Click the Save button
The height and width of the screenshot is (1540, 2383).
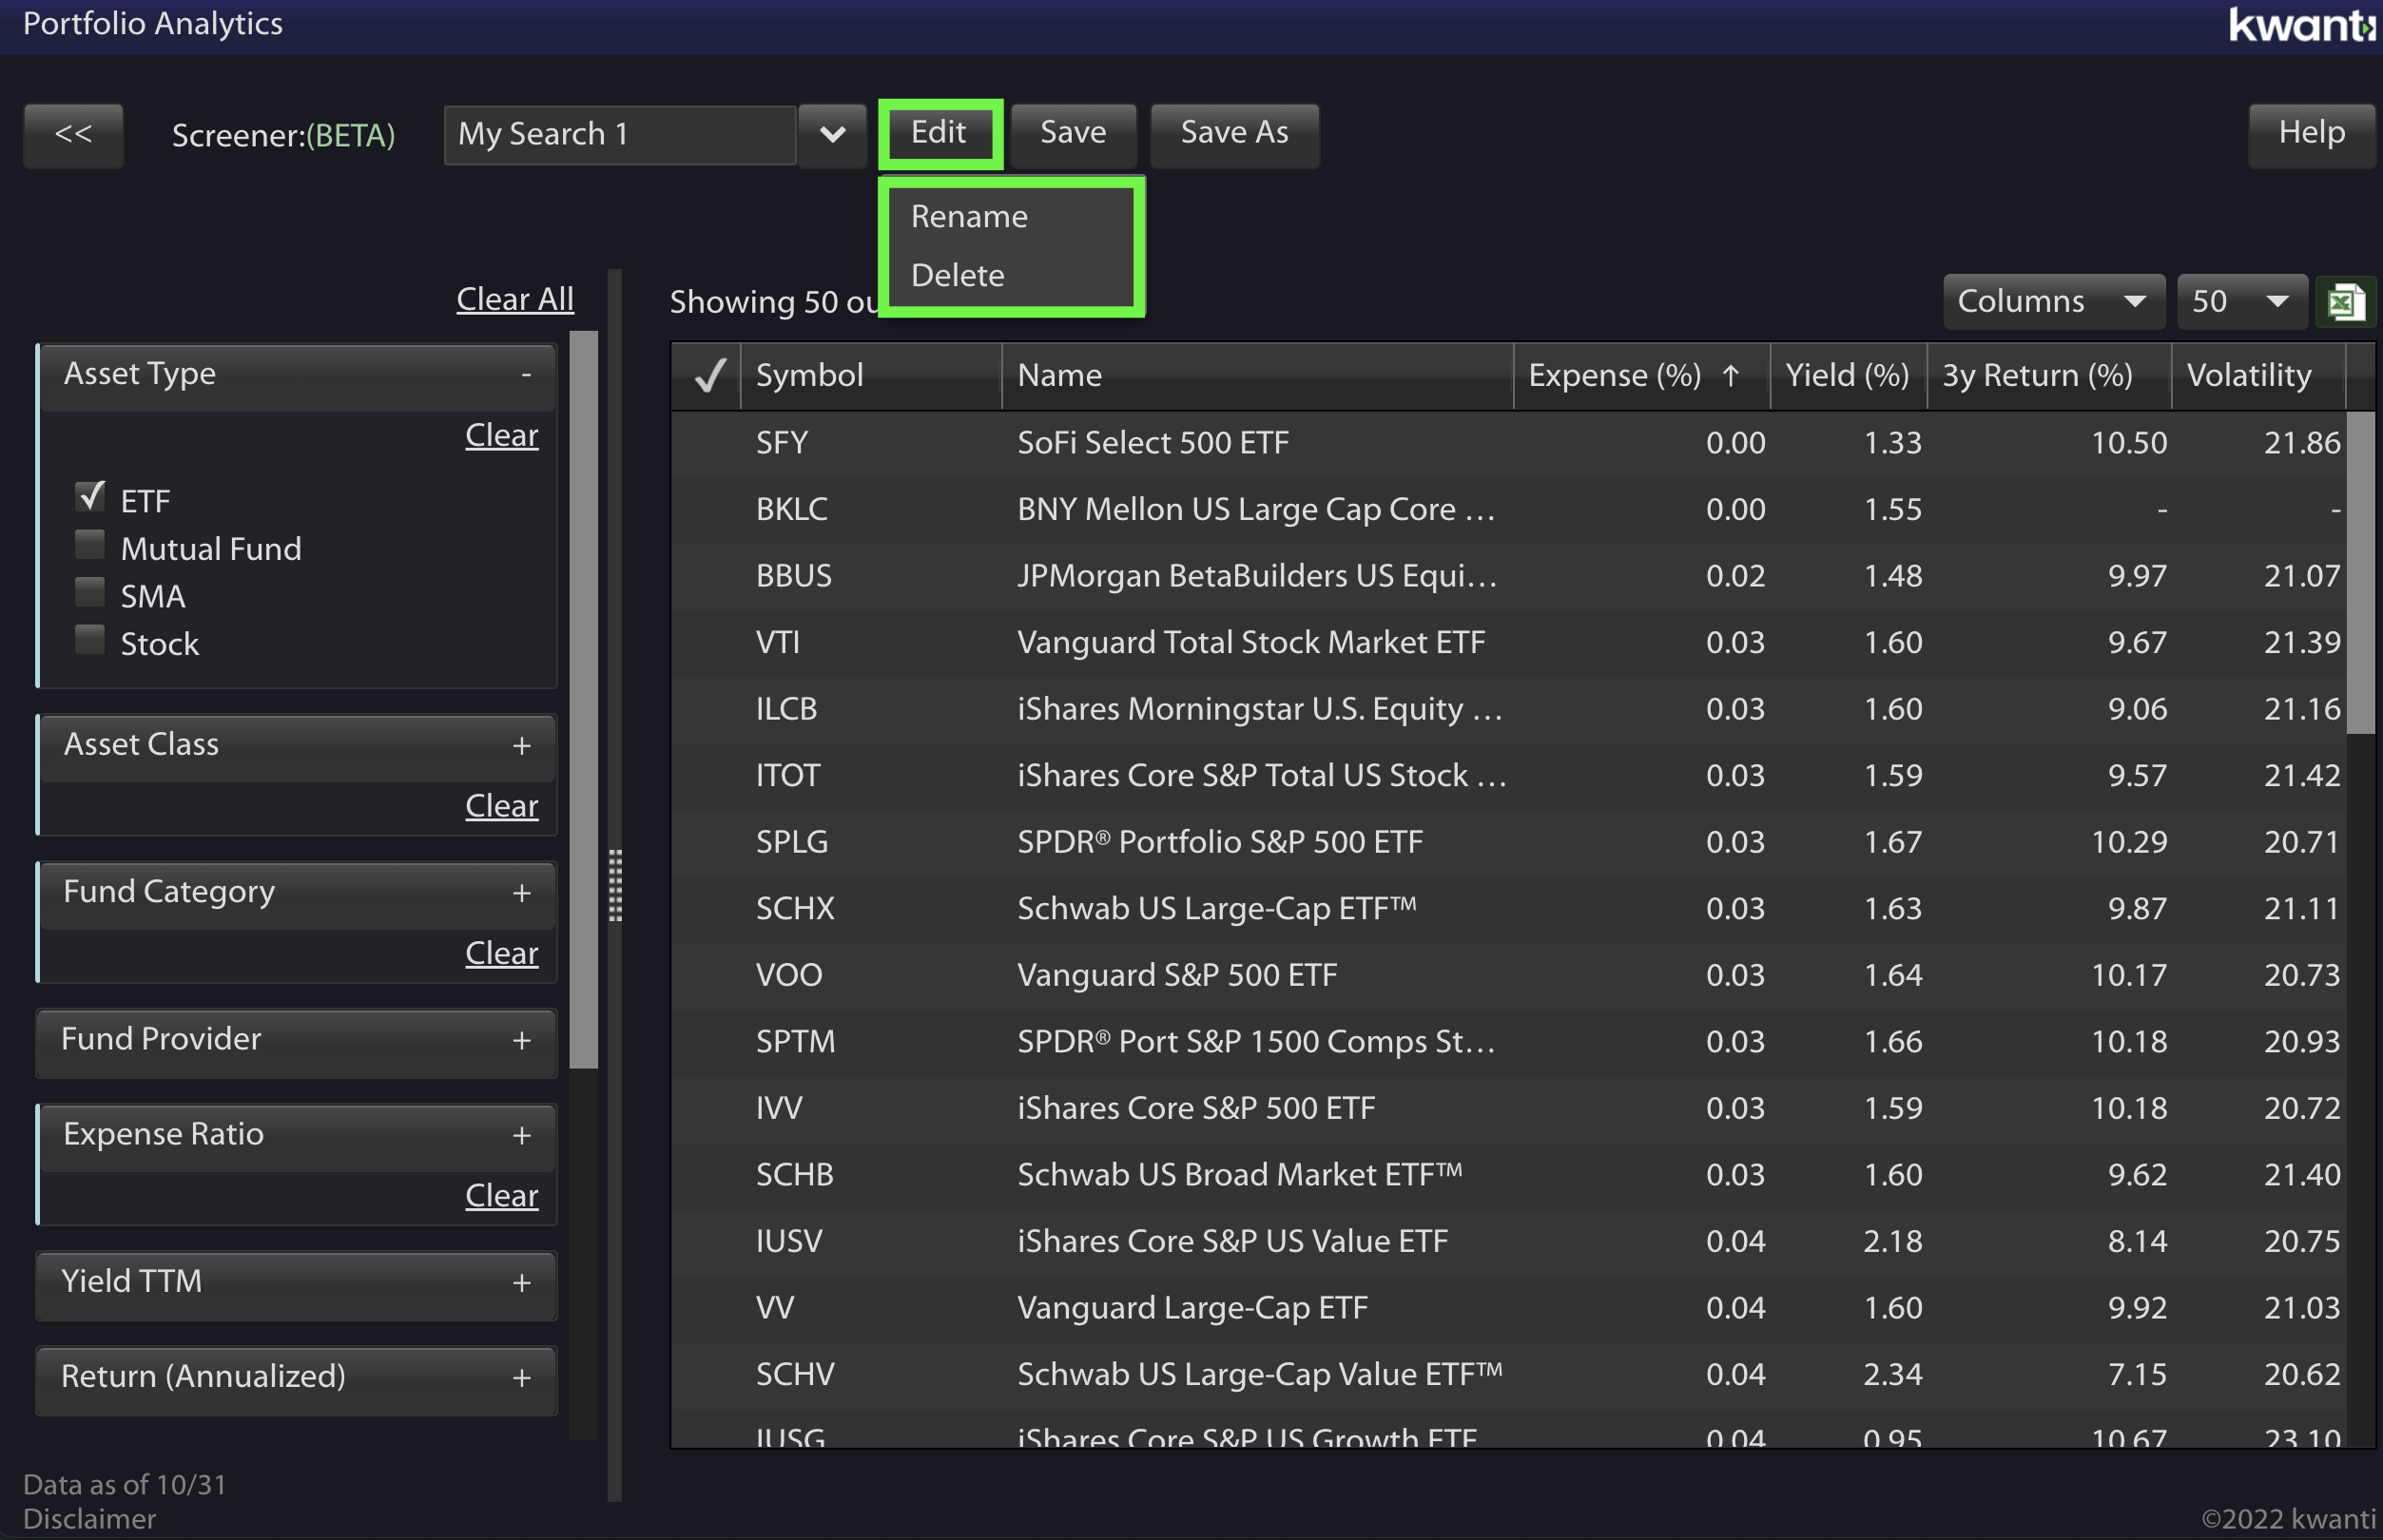coord(1073,133)
